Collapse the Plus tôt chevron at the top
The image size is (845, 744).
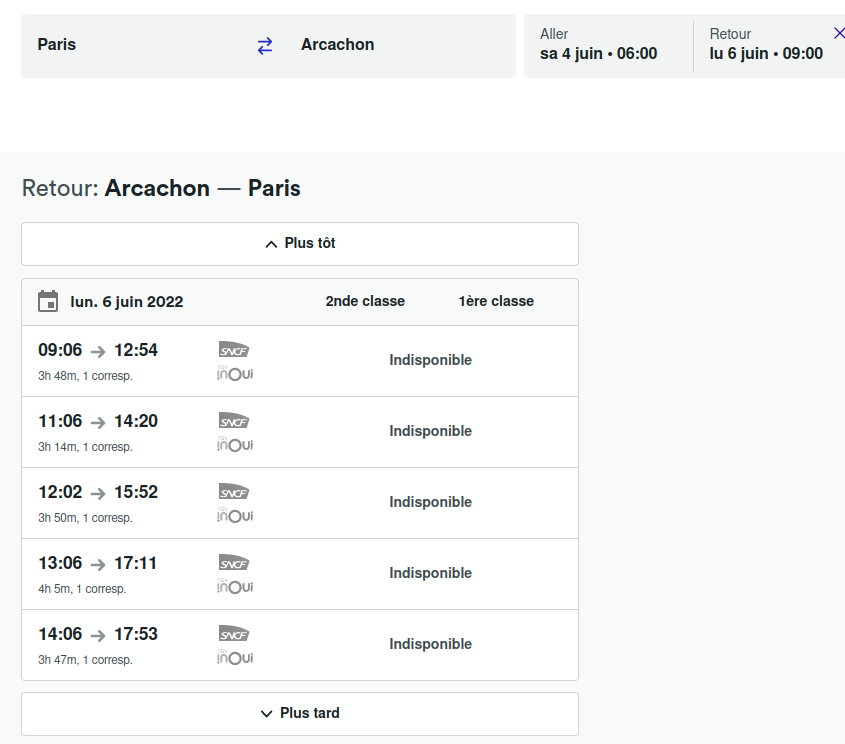(270, 242)
